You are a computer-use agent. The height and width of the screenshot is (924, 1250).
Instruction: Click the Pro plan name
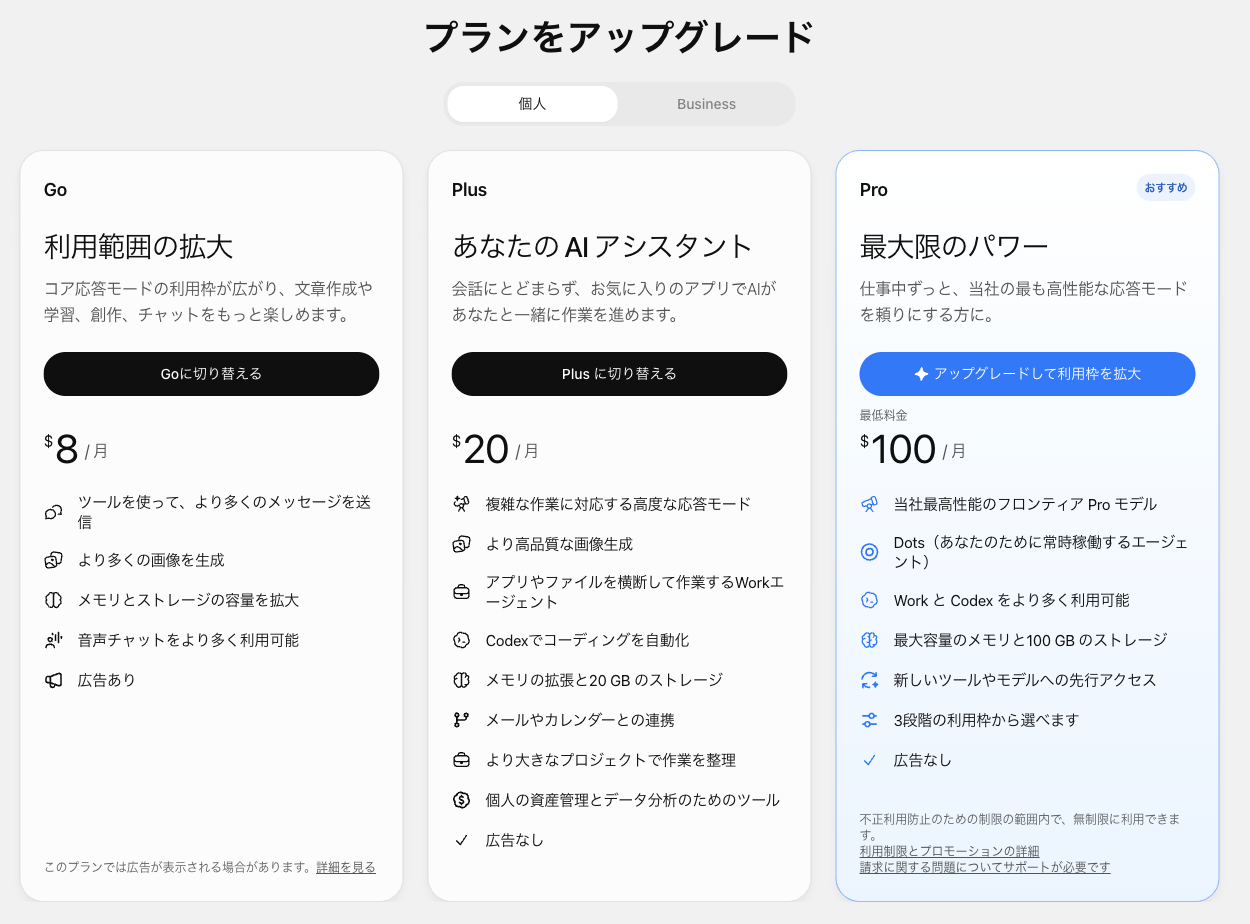point(873,190)
